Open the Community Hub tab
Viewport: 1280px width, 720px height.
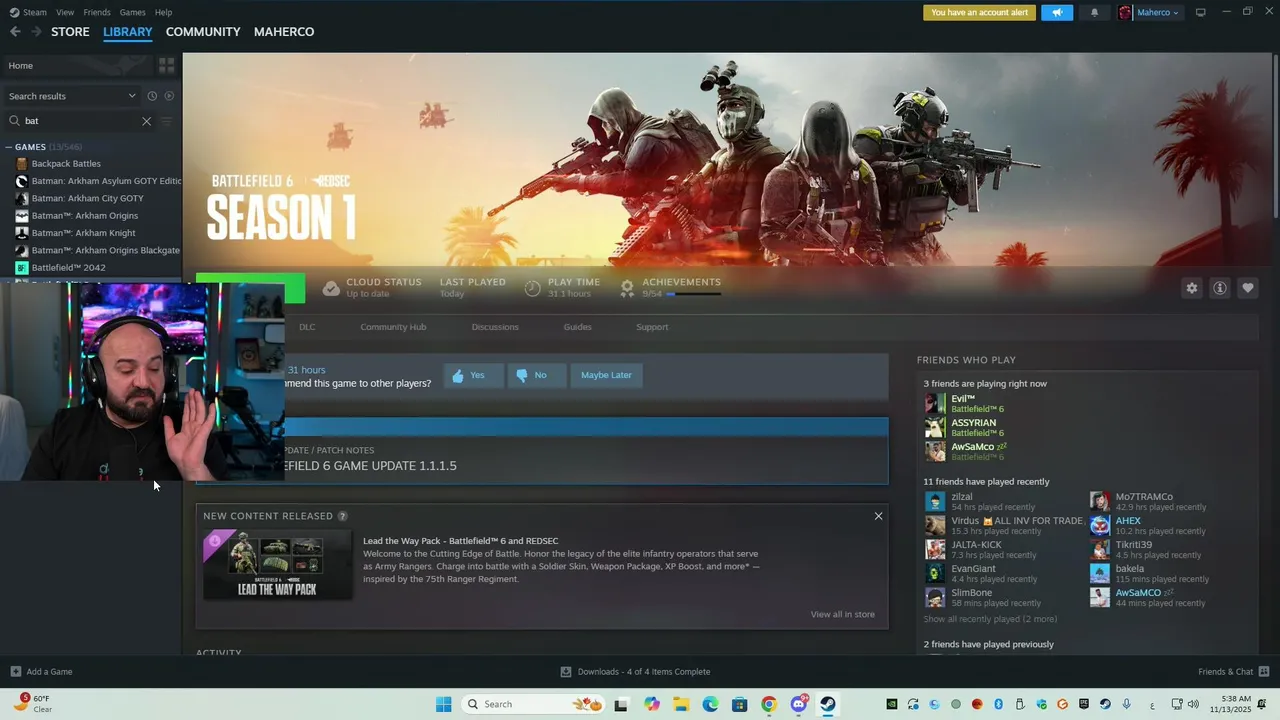click(393, 327)
